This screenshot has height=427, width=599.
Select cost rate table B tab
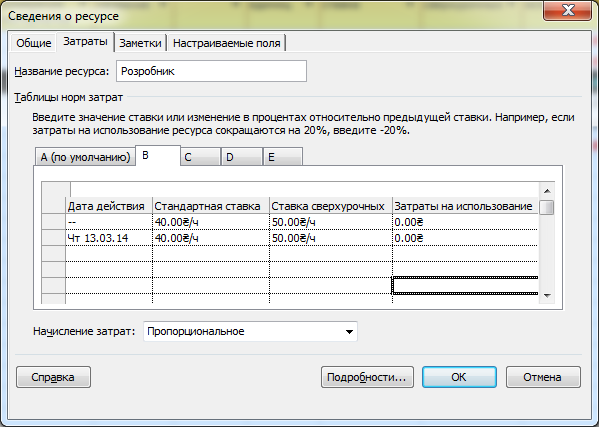(158, 155)
